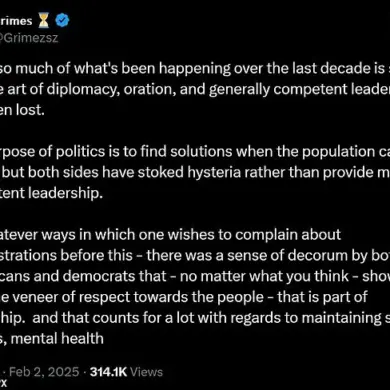This screenshot has width=390, height=390.
Task: Click the final line "mental health"
Action: point(52,338)
